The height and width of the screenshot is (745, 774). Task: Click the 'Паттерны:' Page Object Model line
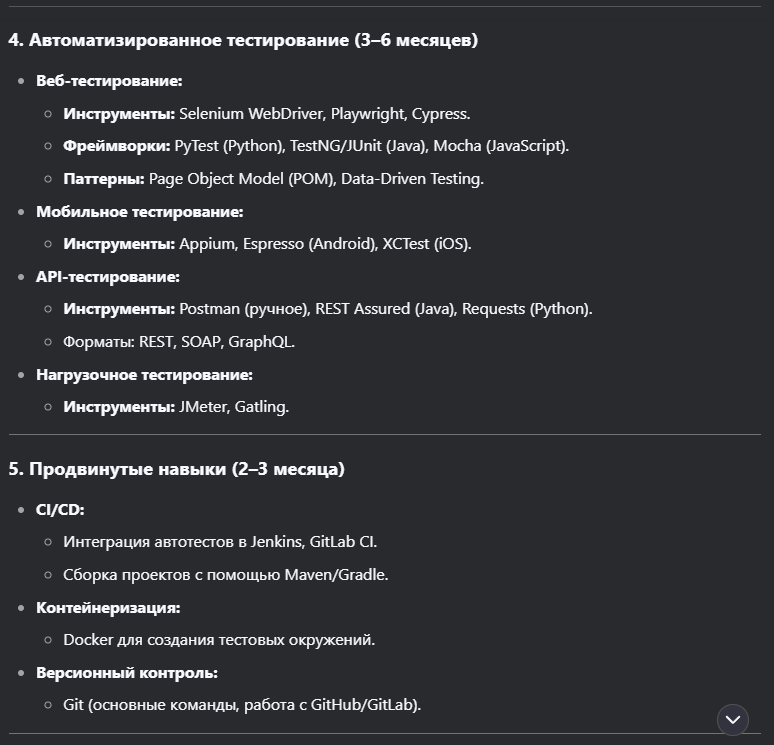[273, 179]
